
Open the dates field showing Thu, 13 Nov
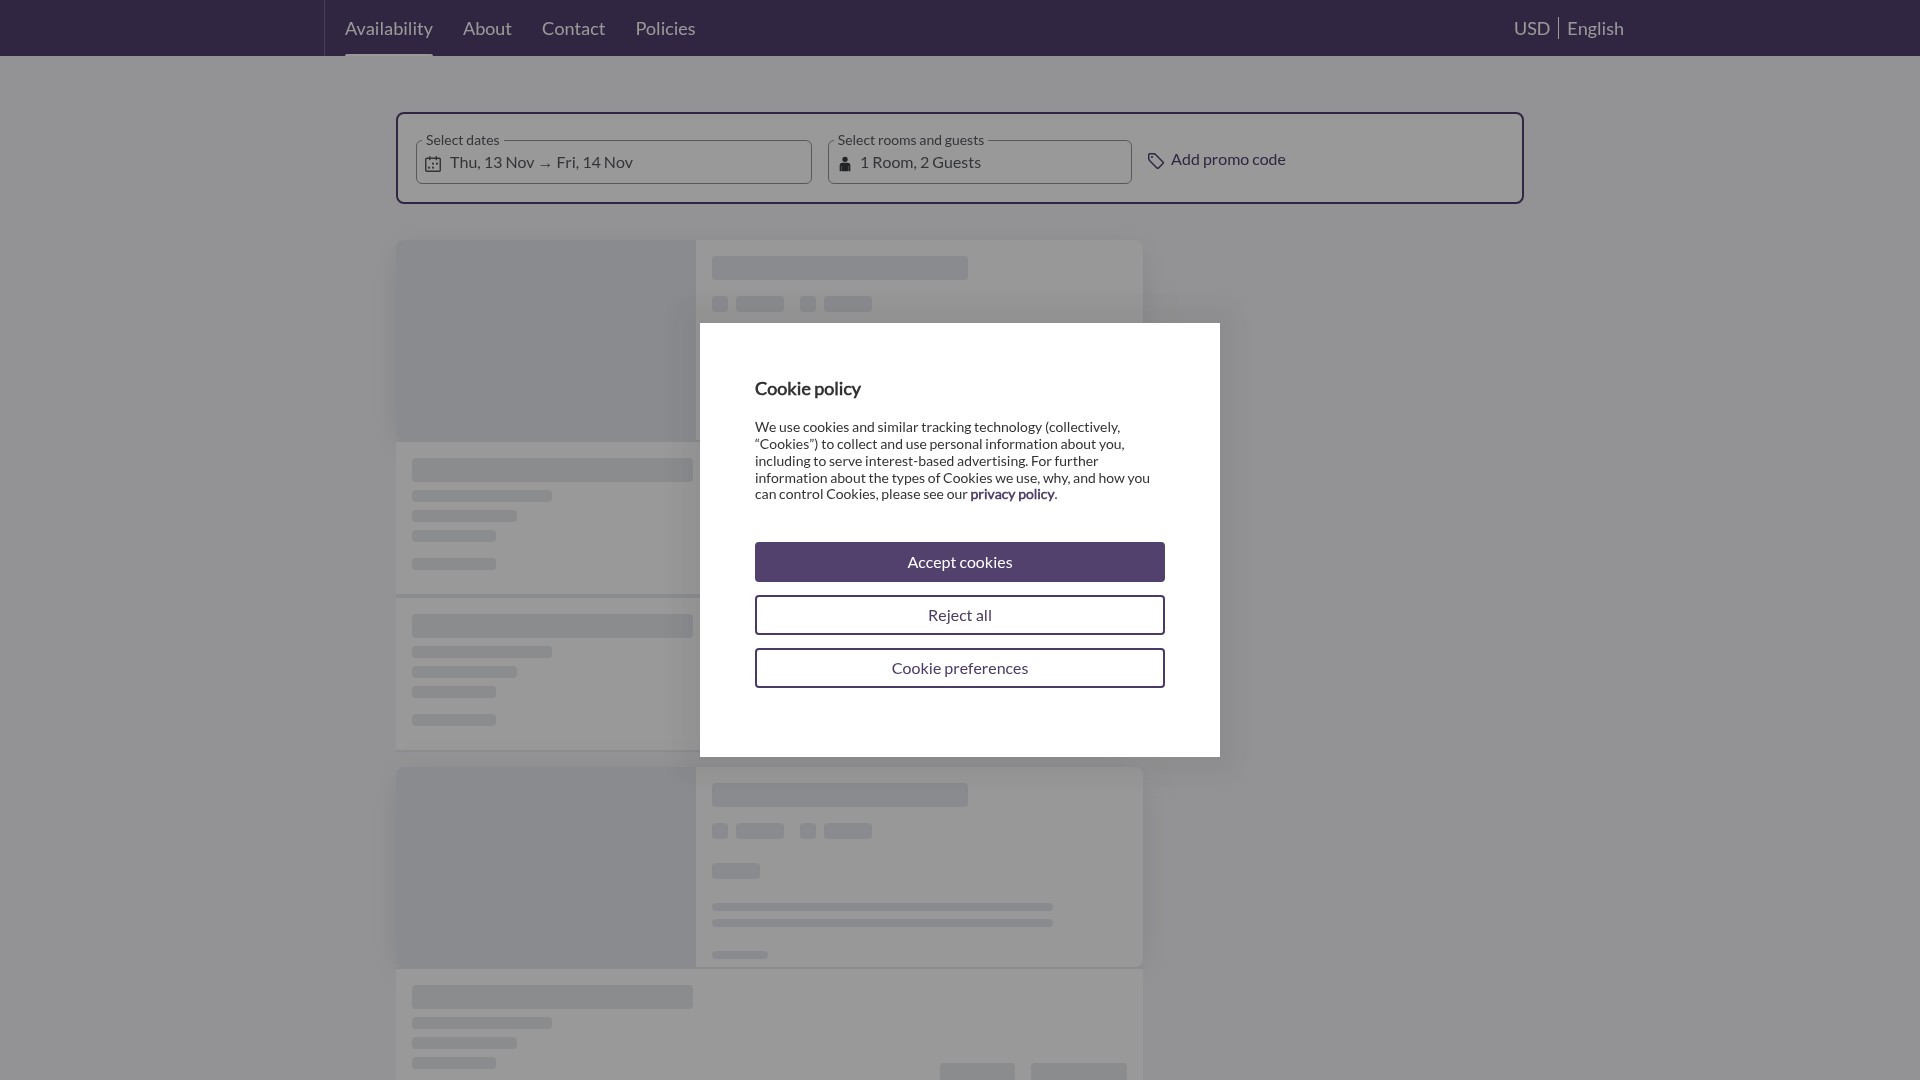(x=614, y=162)
